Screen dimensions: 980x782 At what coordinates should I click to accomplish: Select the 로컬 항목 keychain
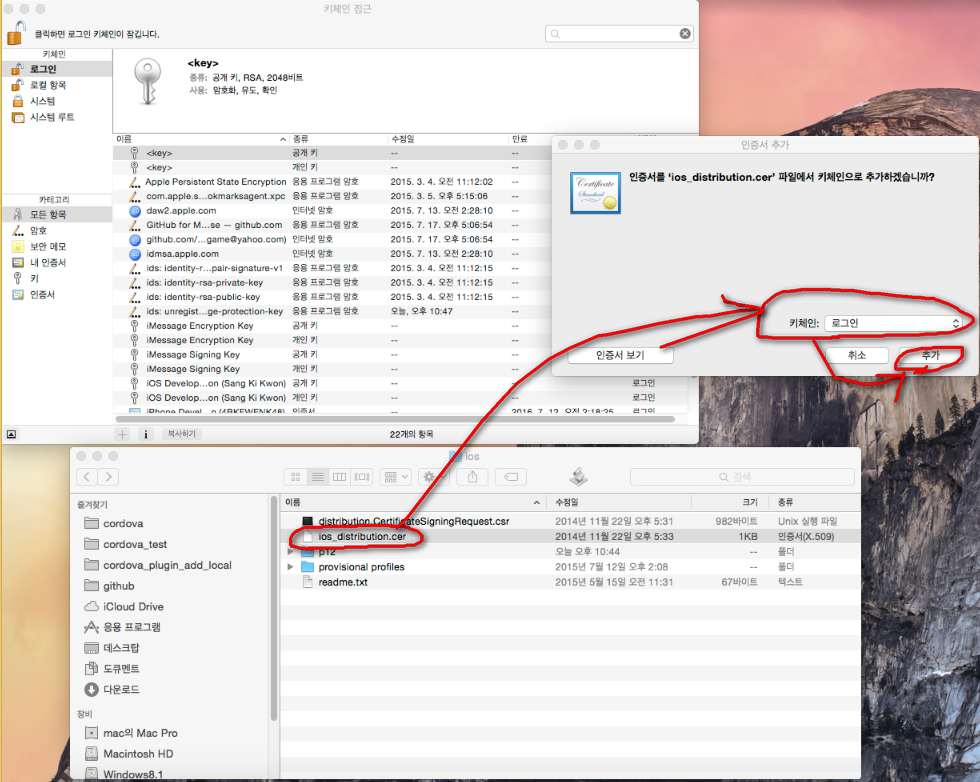point(57,85)
